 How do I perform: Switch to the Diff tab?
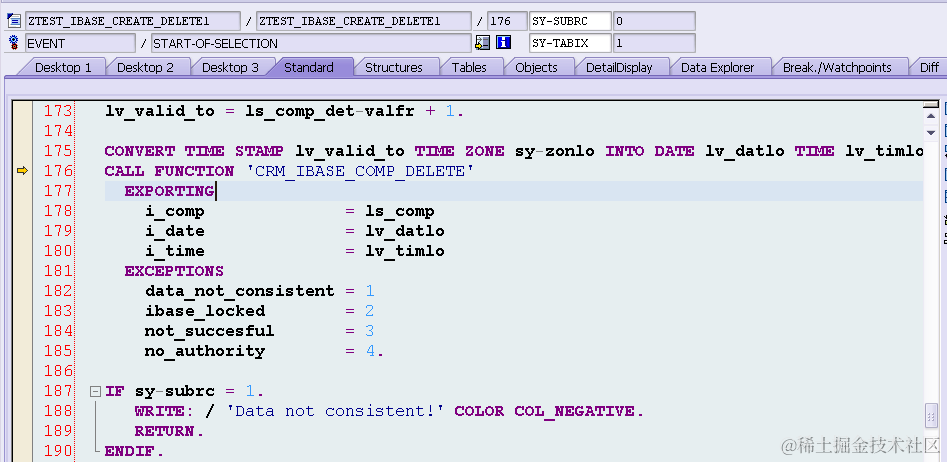929,68
